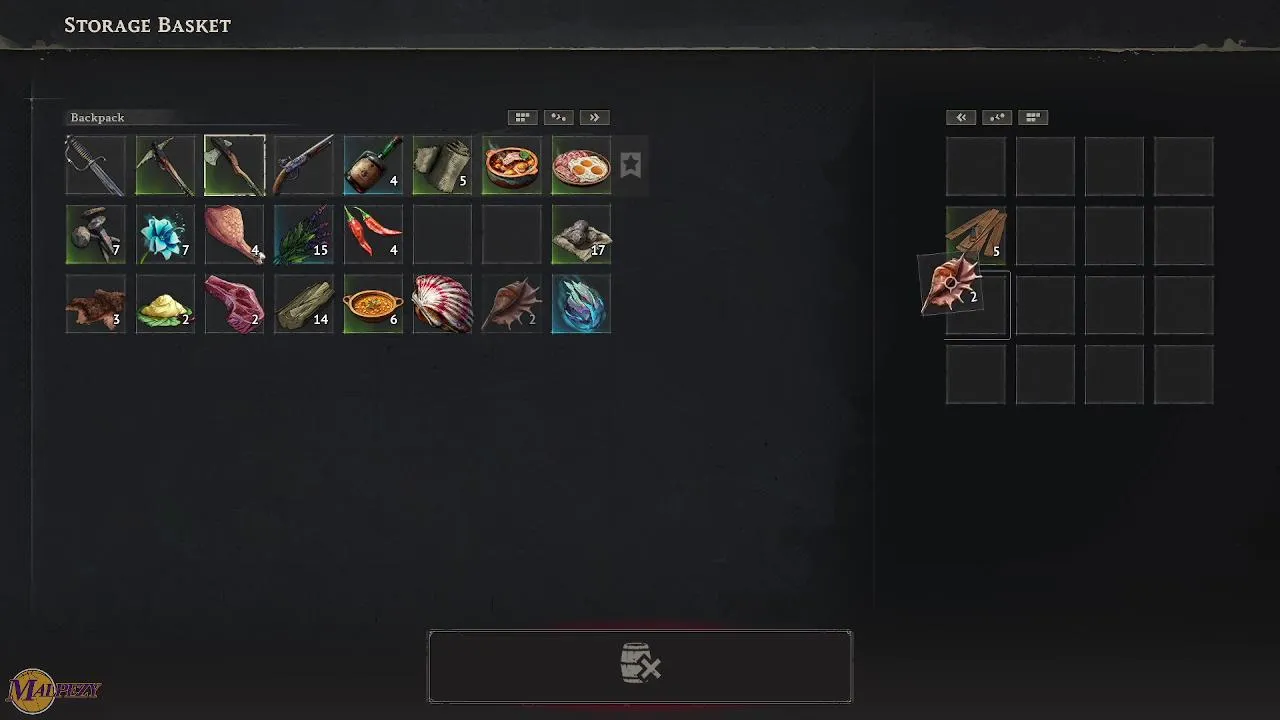Image resolution: width=1280 pixels, height=720 pixels.
Task: Select the rum bottle stack
Action: (373, 165)
